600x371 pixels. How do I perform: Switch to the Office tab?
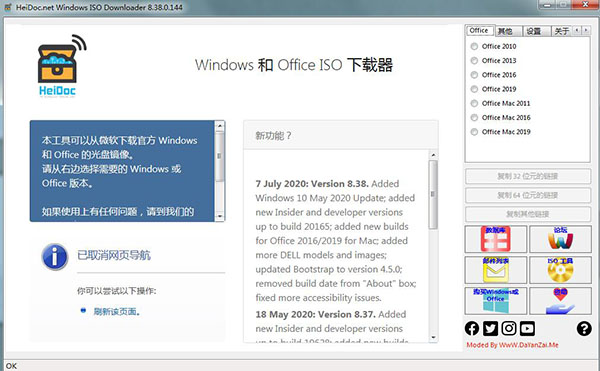tap(479, 30)
